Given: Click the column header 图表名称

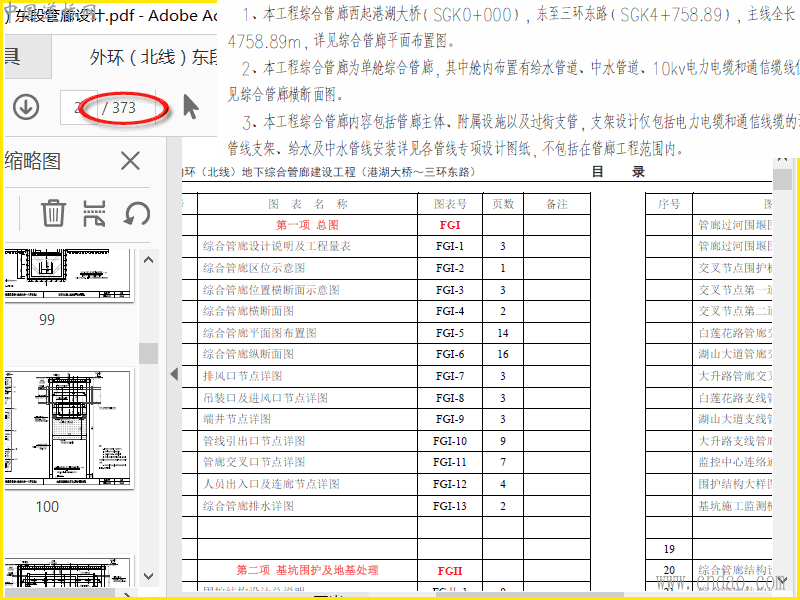Looking at the screenshot, I should coord(308,204).
